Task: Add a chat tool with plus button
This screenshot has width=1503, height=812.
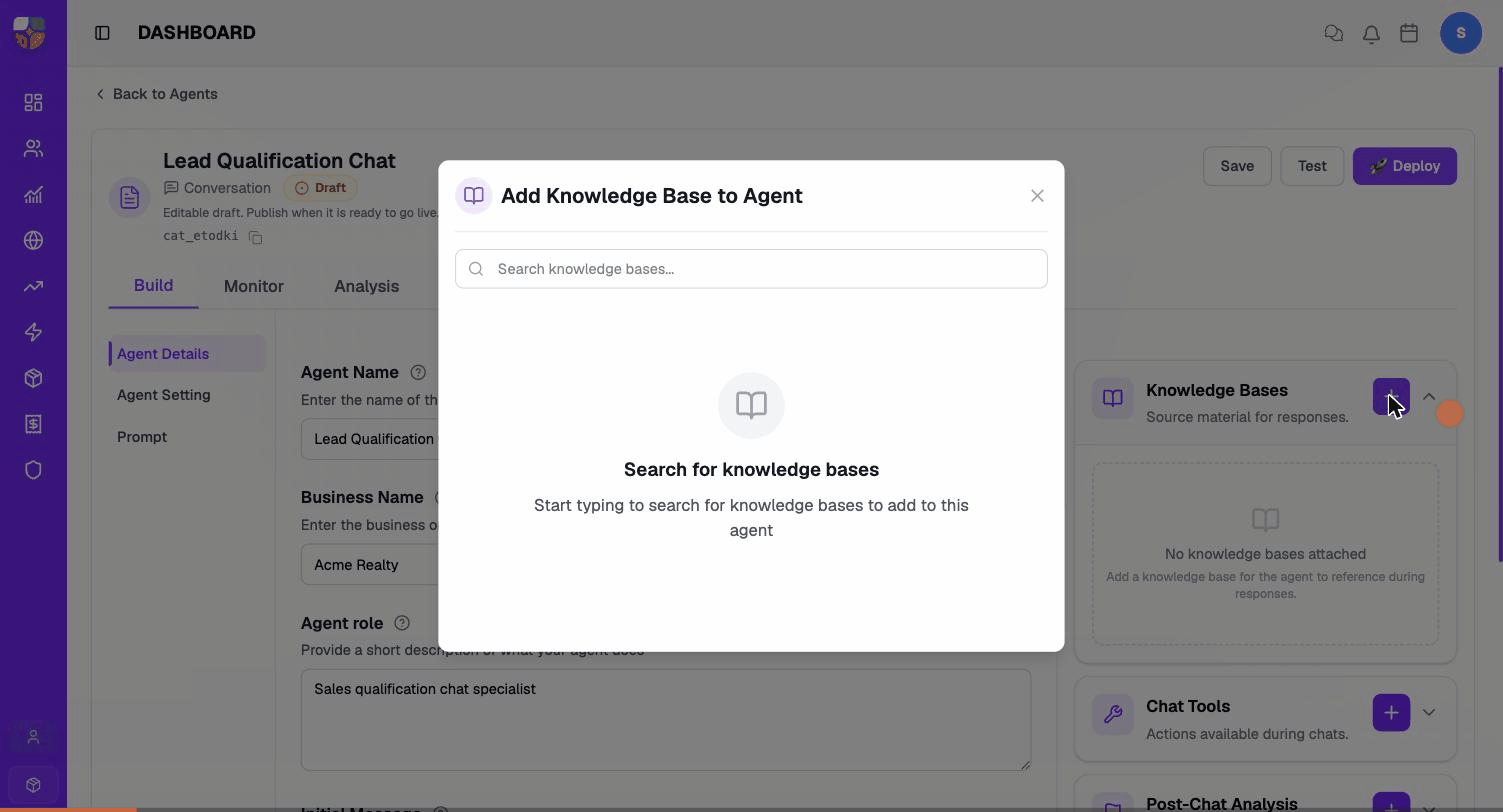Action: tap(1391, 713)
